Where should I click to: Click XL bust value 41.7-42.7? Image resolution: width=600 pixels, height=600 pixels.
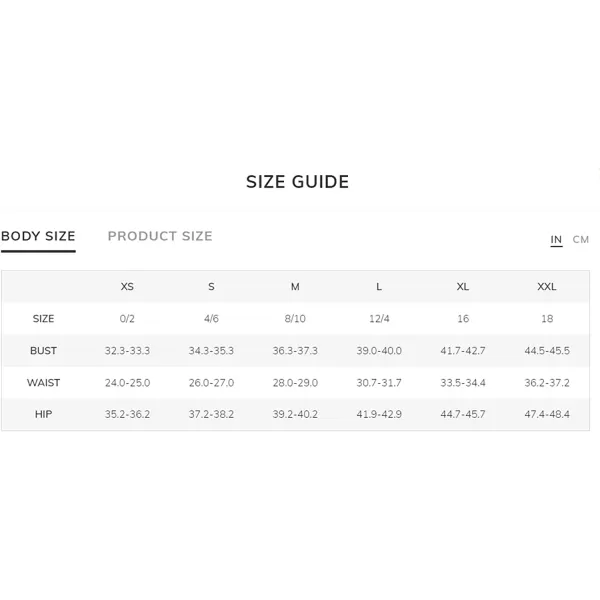click(463, 351)
